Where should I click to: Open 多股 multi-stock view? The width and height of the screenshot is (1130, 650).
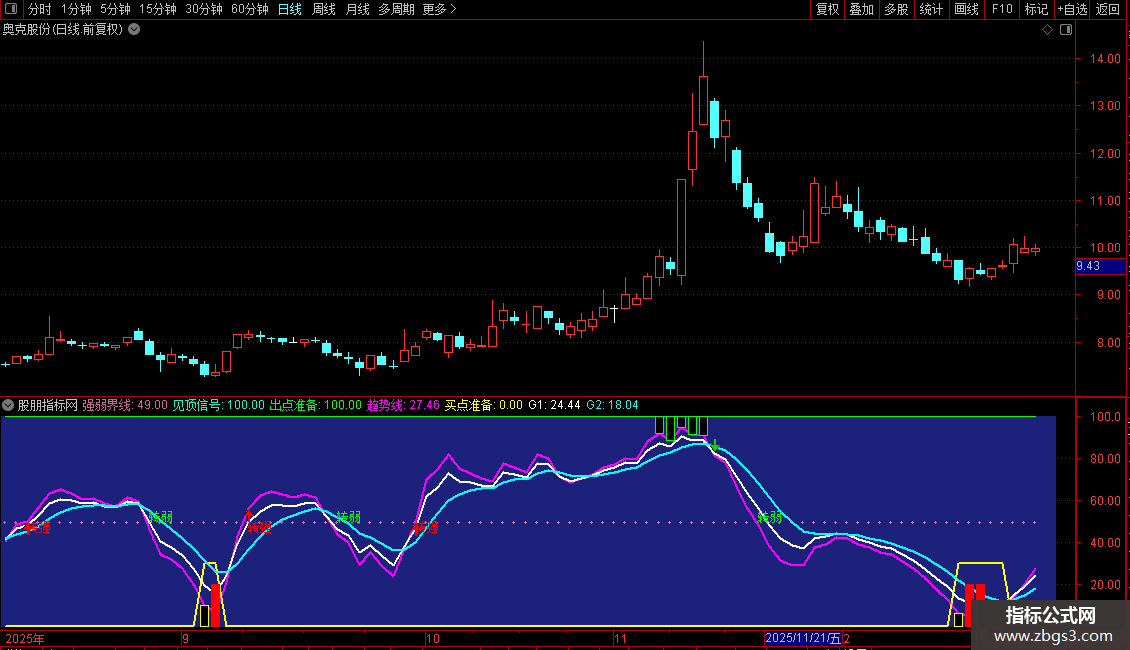click(896, 9)
